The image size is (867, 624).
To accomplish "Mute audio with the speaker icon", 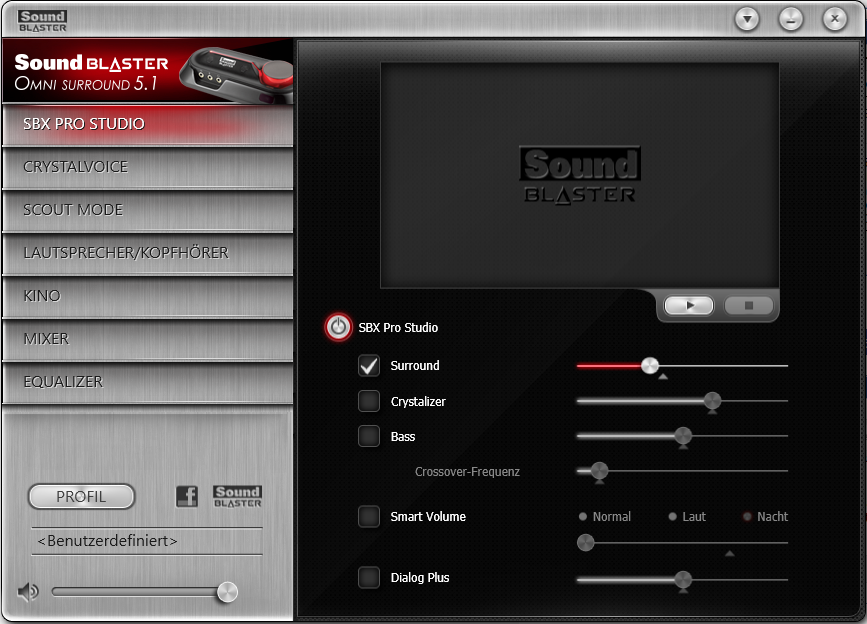I will (x=28, y=592).
